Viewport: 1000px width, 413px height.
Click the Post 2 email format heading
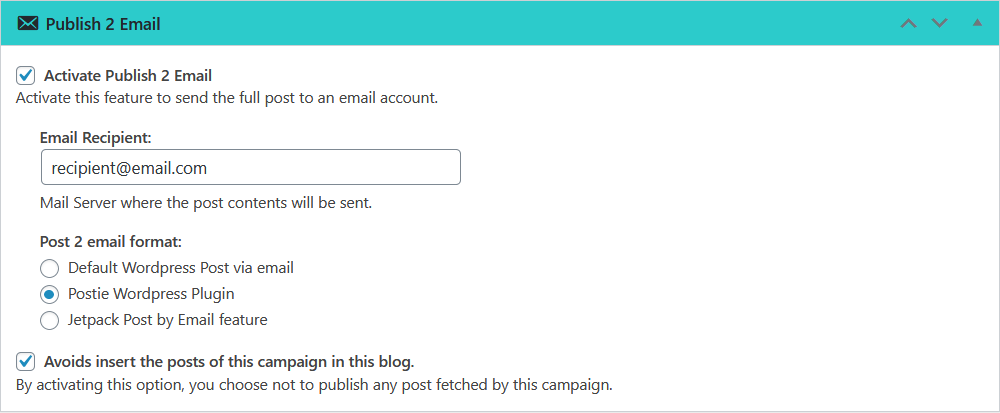(x=111, y=242)
